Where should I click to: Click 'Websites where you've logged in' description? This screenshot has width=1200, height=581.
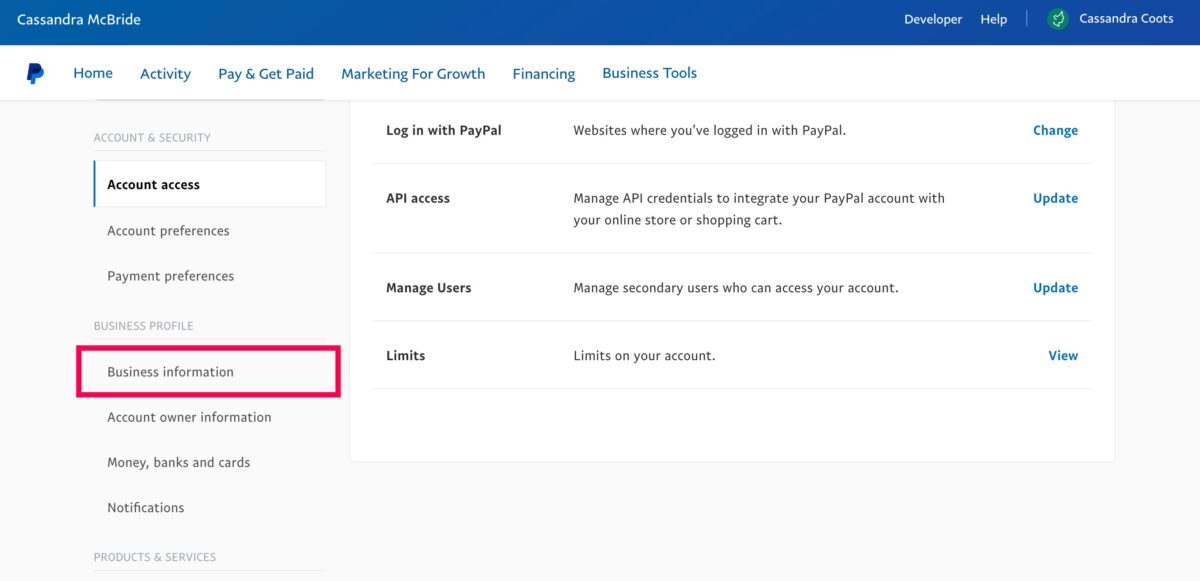pos(710,130)
